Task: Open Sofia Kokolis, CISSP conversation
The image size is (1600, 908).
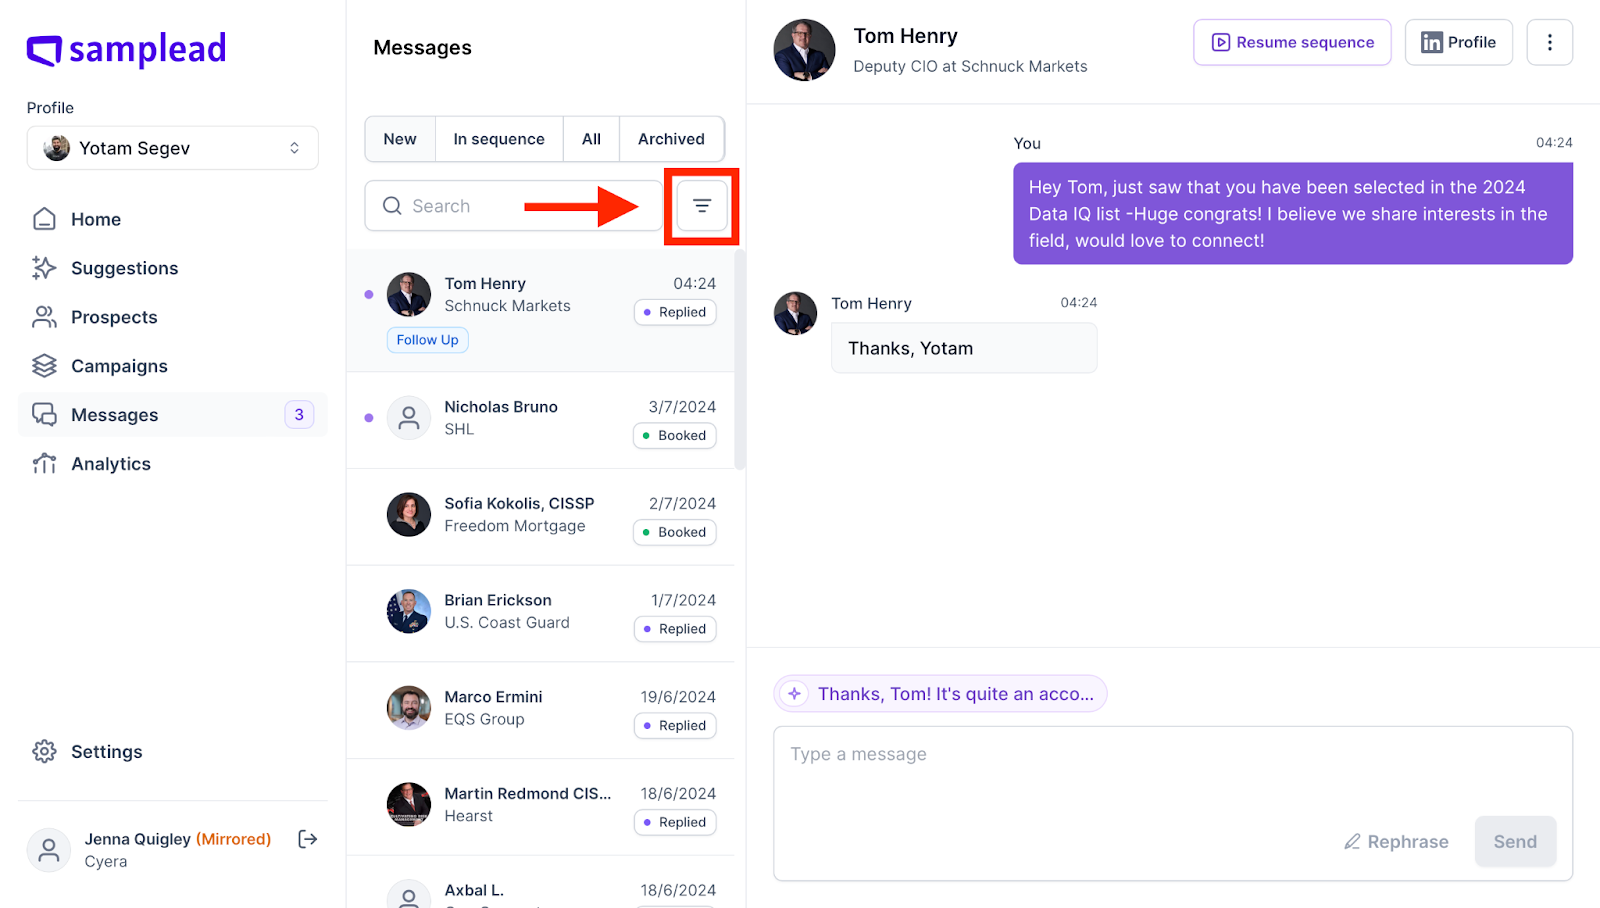Action: pyautogui.click(x=540, y=517)
